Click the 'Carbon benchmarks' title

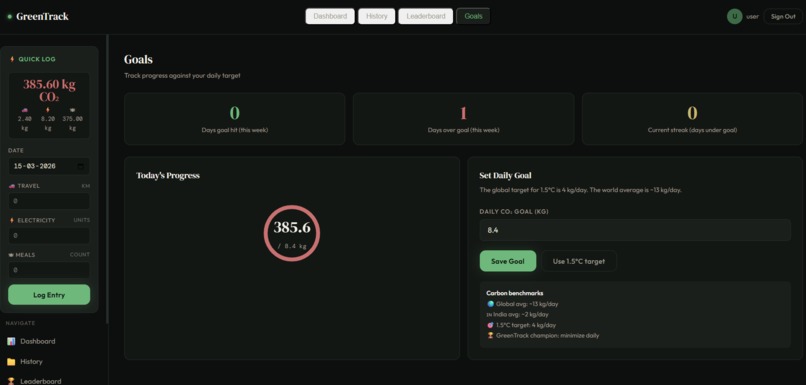coord(515,293)
